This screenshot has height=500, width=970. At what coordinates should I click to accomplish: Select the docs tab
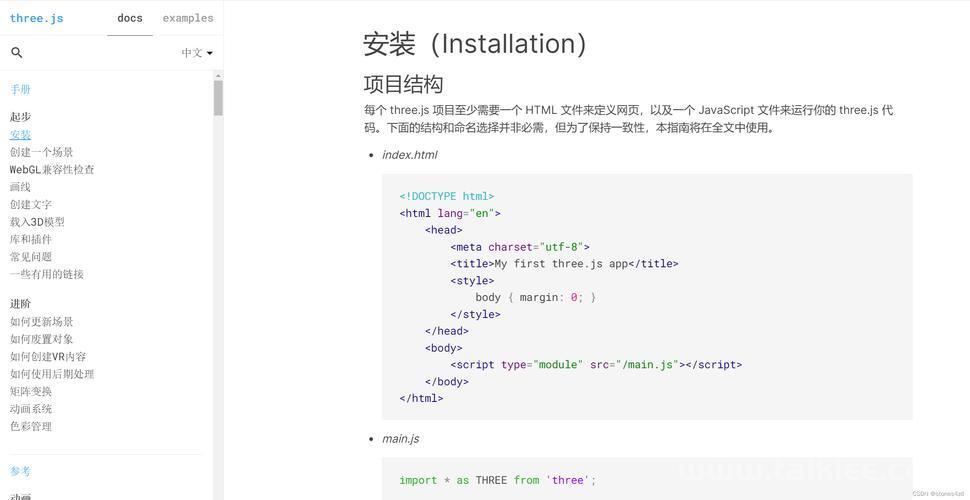(x=130, y=18)
